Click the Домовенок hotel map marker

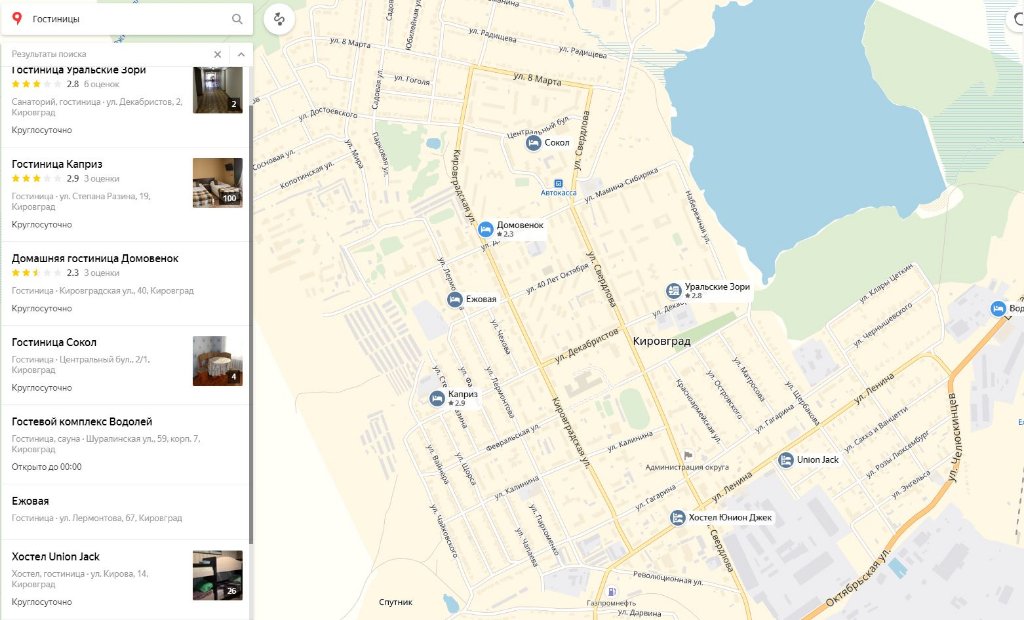(486, 228)
